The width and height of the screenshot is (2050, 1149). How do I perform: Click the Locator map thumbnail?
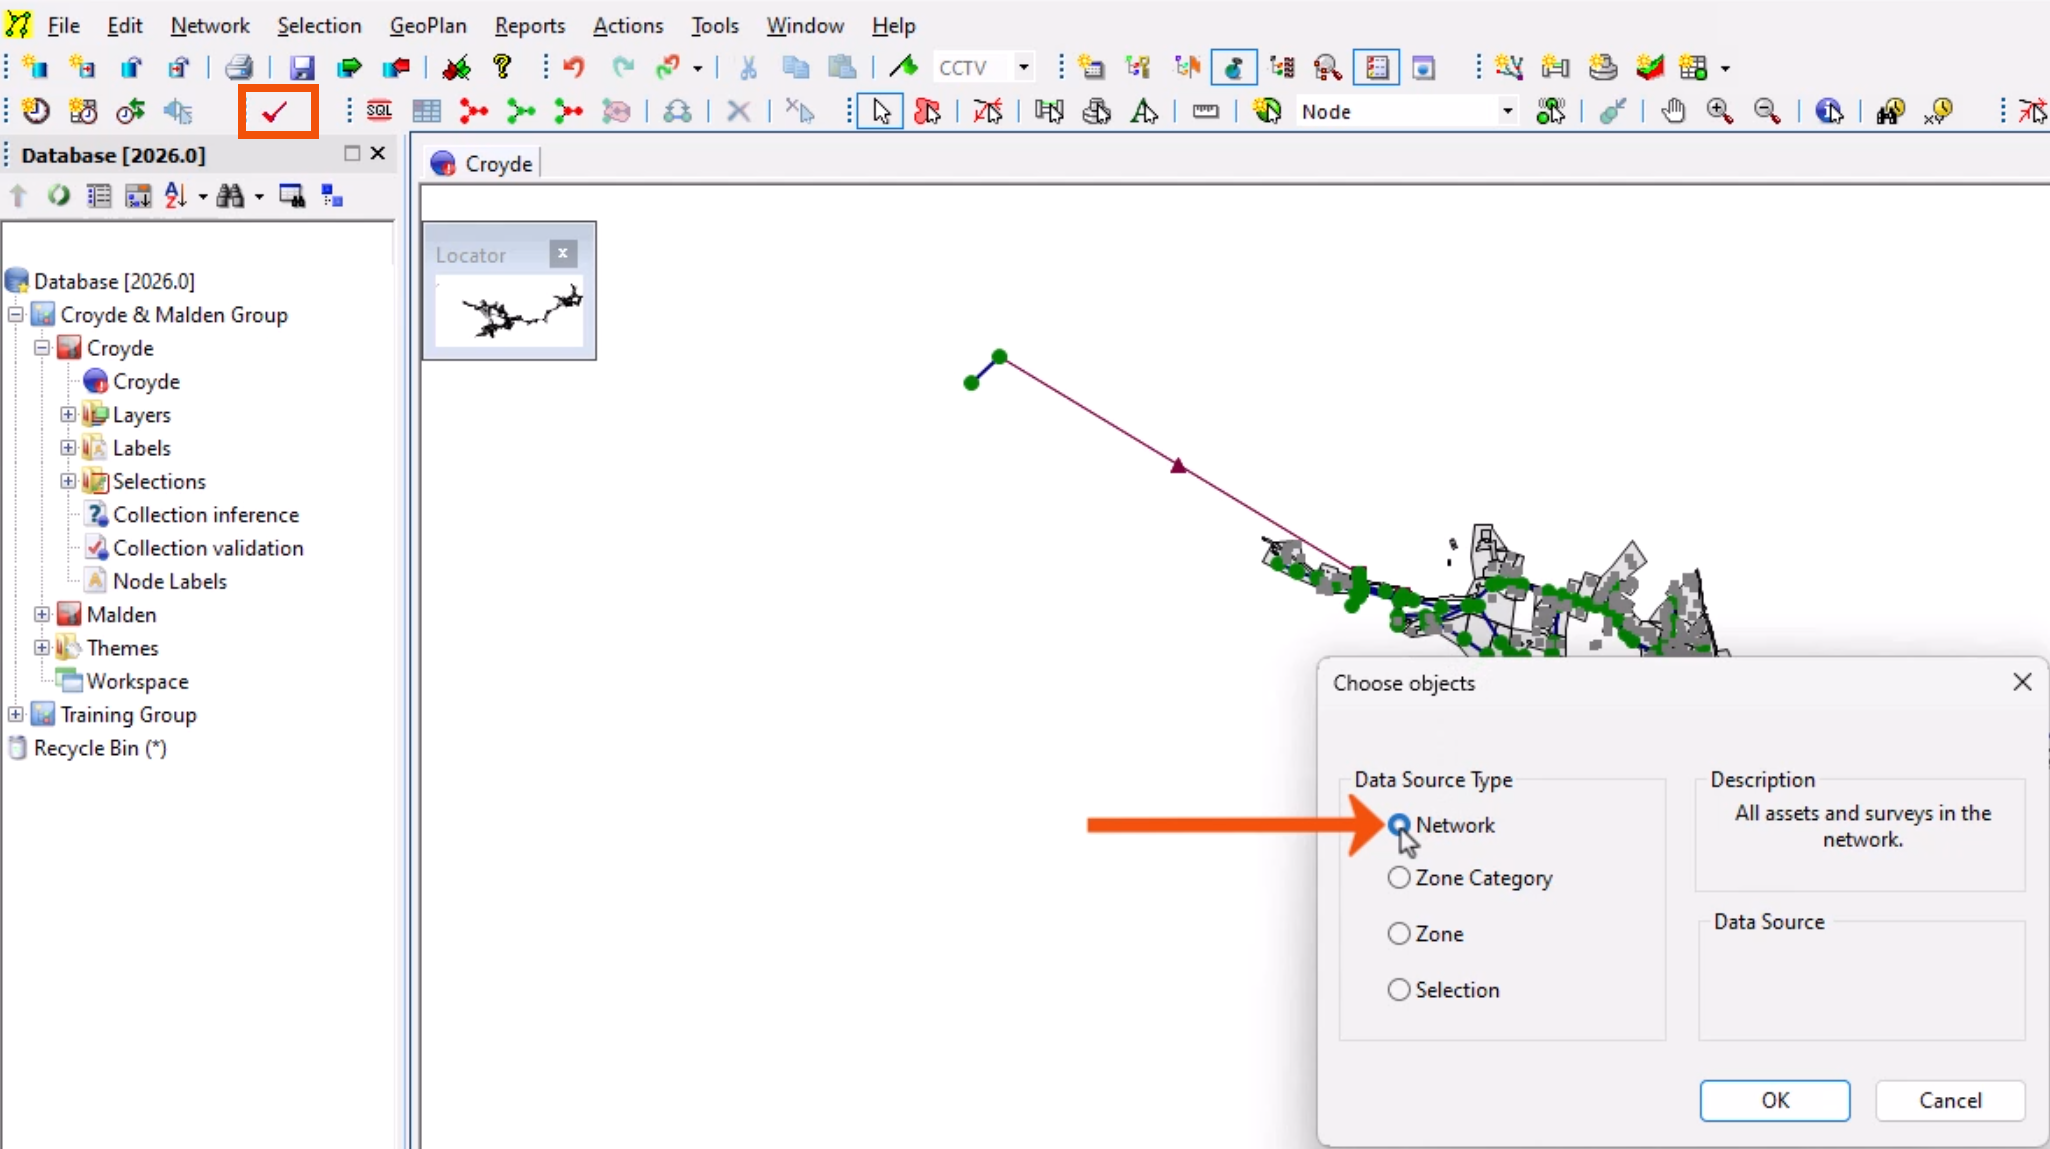click(510, 312)
